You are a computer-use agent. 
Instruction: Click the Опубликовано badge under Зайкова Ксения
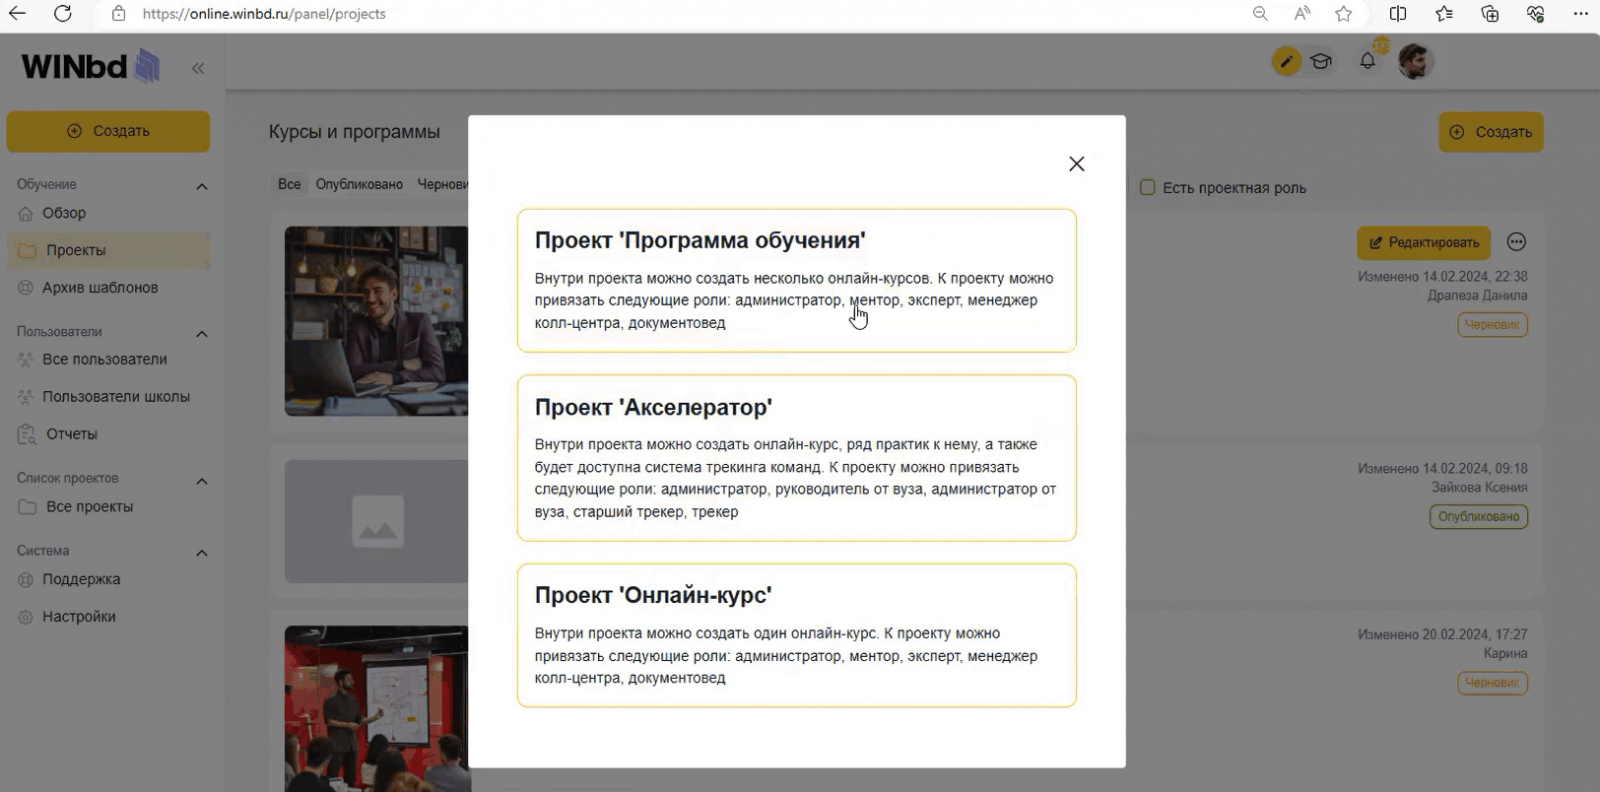point(1478,517)
